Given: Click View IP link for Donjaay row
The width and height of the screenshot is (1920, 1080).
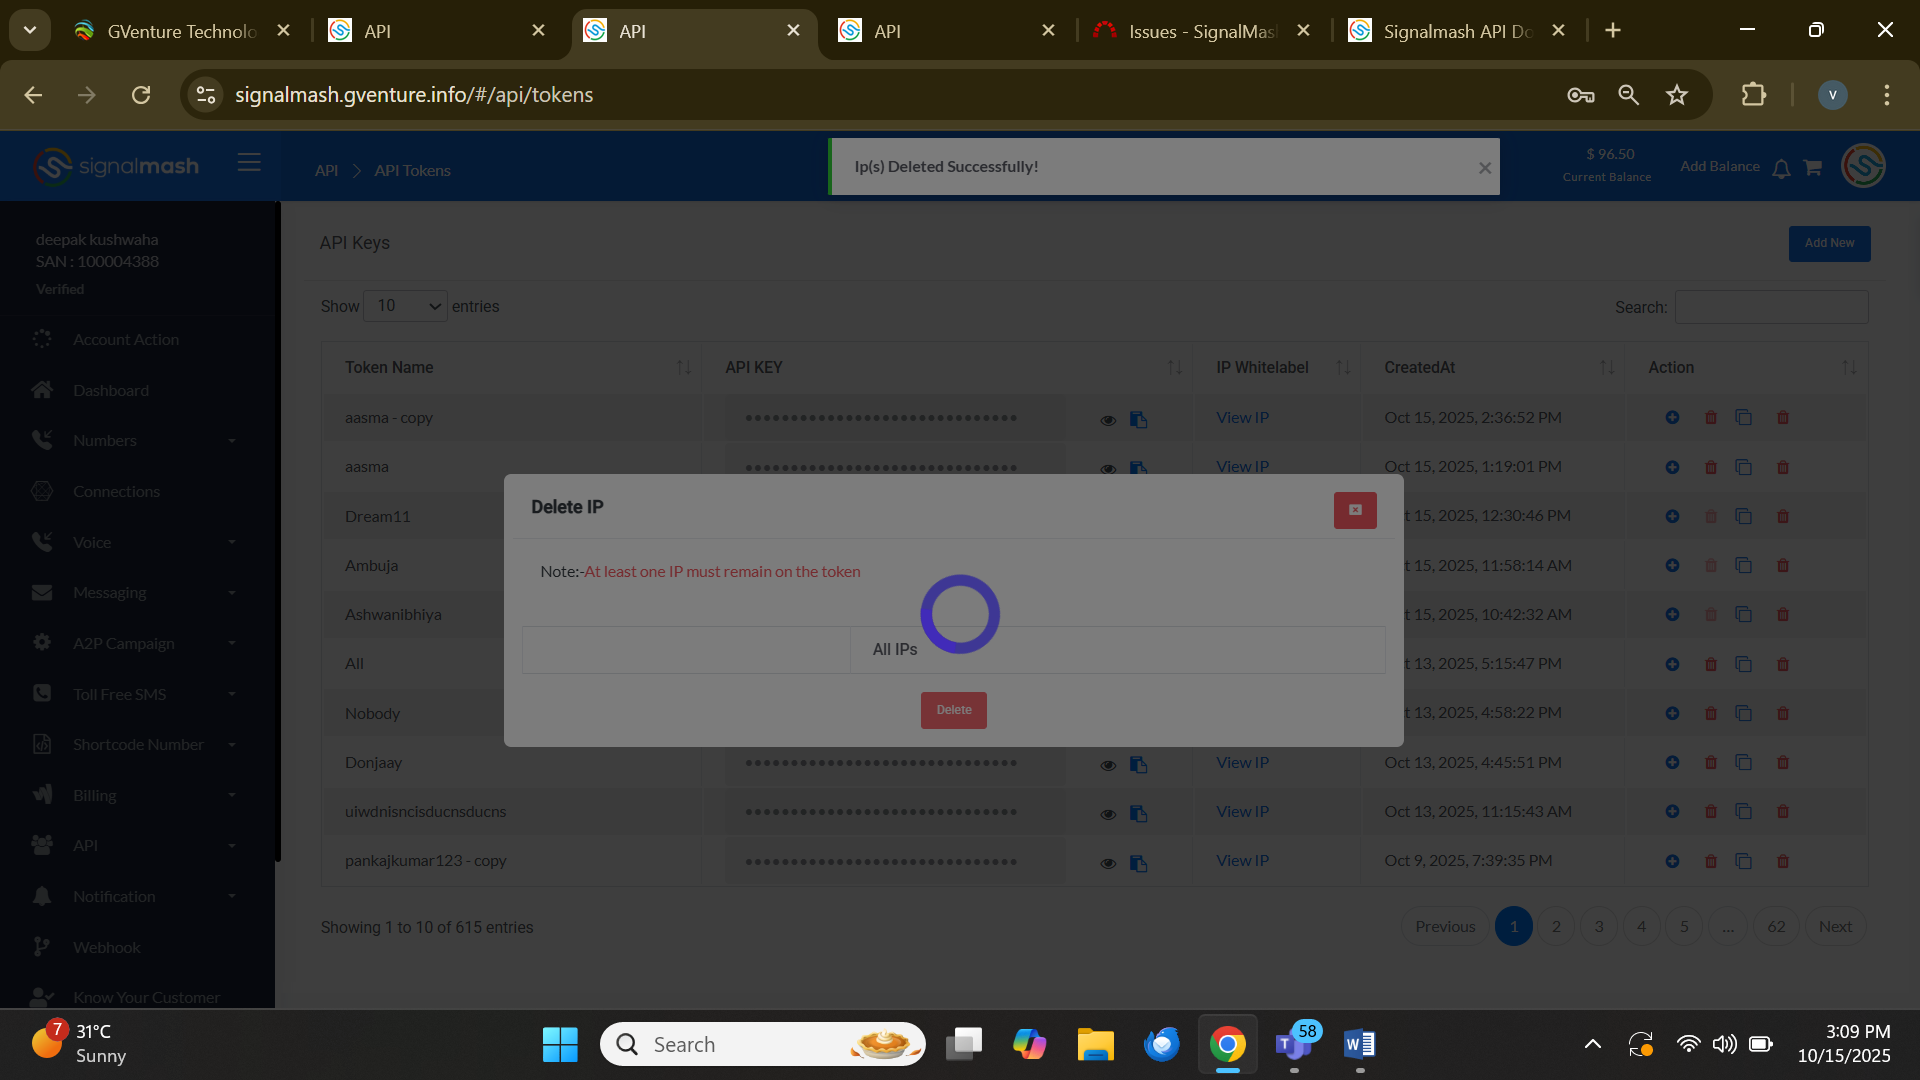Looking at the screenshot, I should click(1242, 762).
